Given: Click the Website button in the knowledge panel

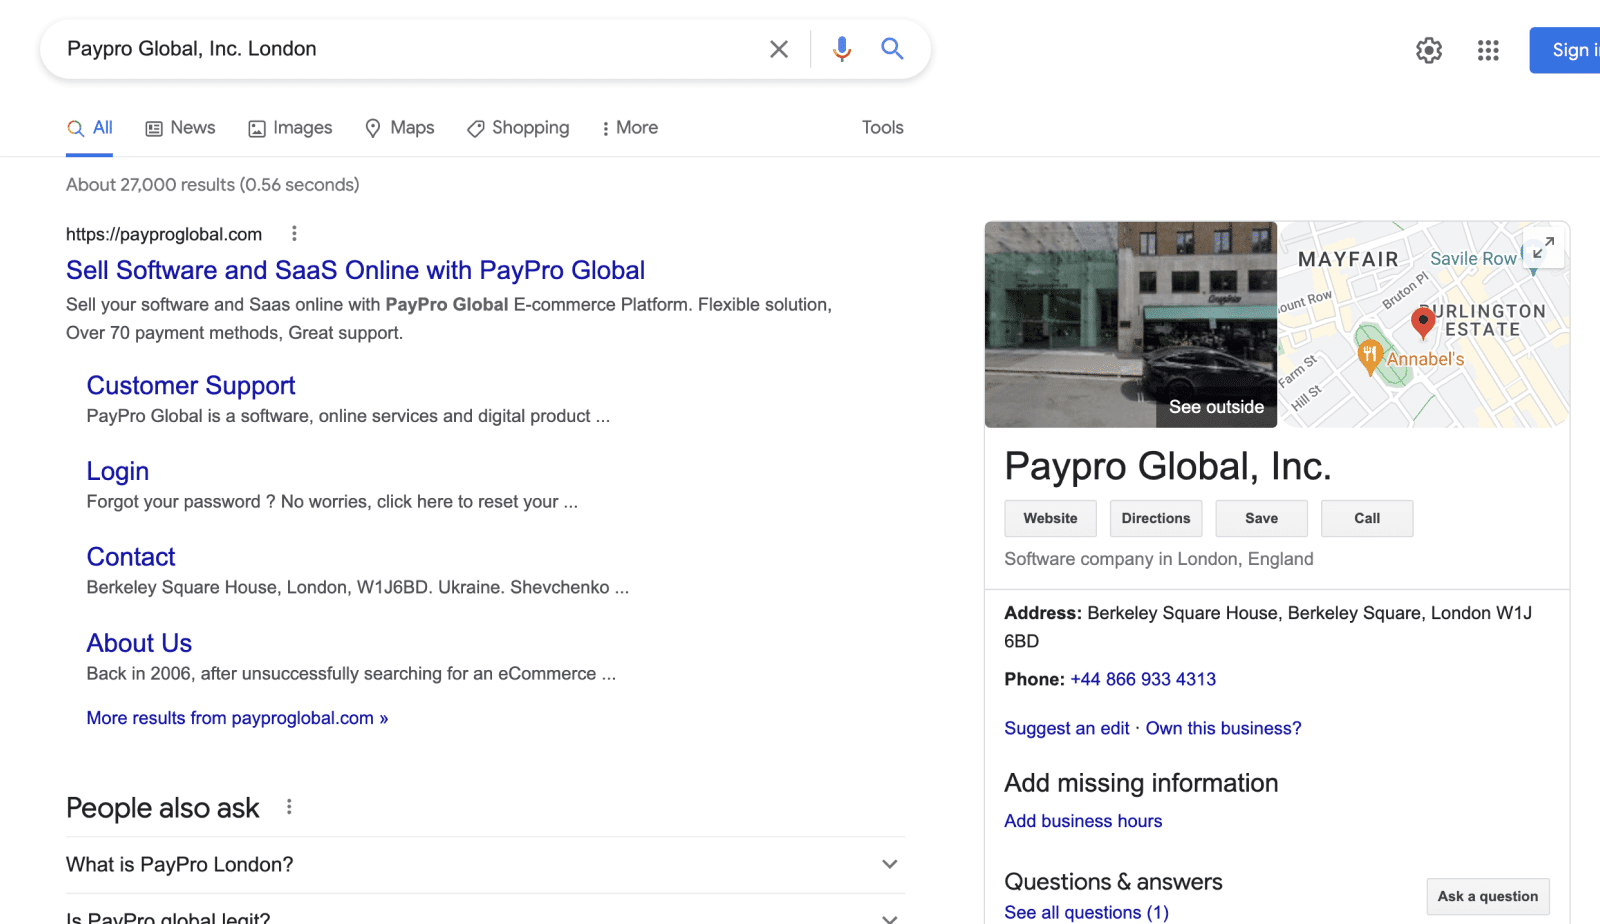Looking at the screenshot, I should [x=1050, y=518].
